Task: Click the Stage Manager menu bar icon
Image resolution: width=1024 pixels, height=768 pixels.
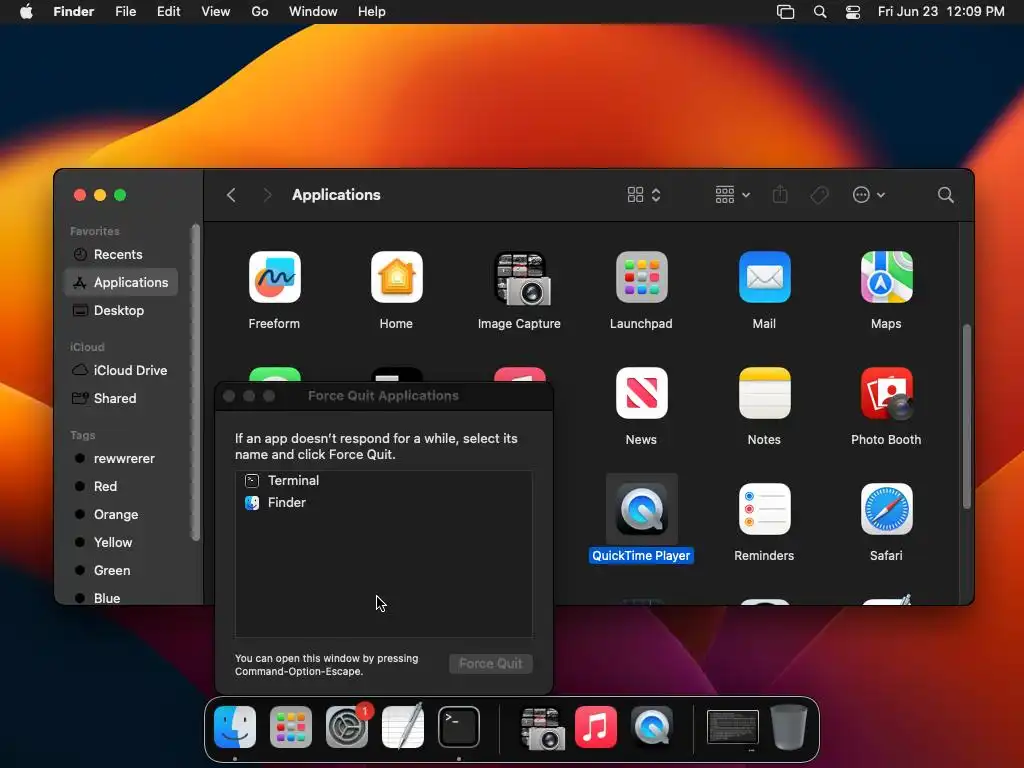Action: pos(786,11)
